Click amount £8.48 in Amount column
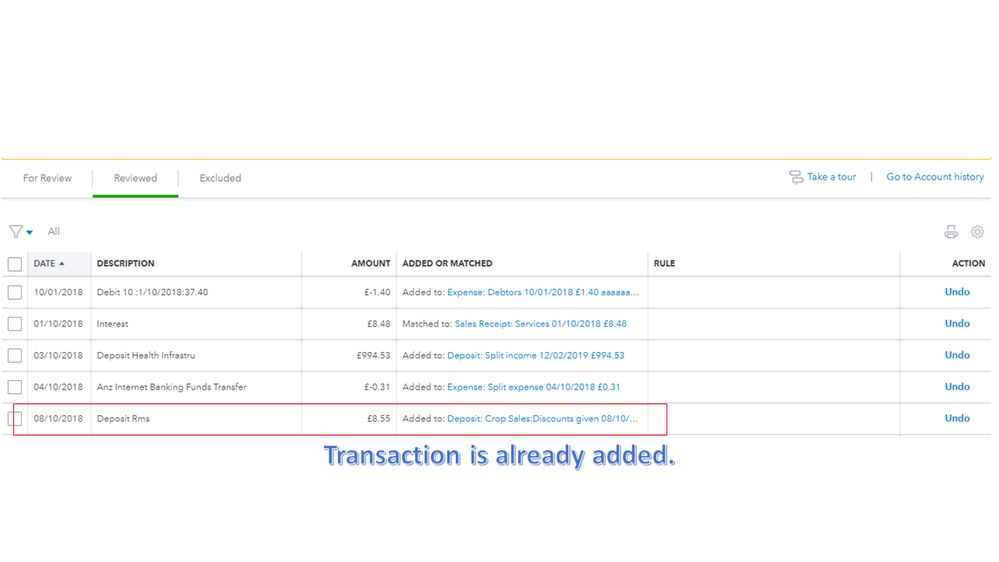The image size is (999, 562). click(x=378, y=324)
